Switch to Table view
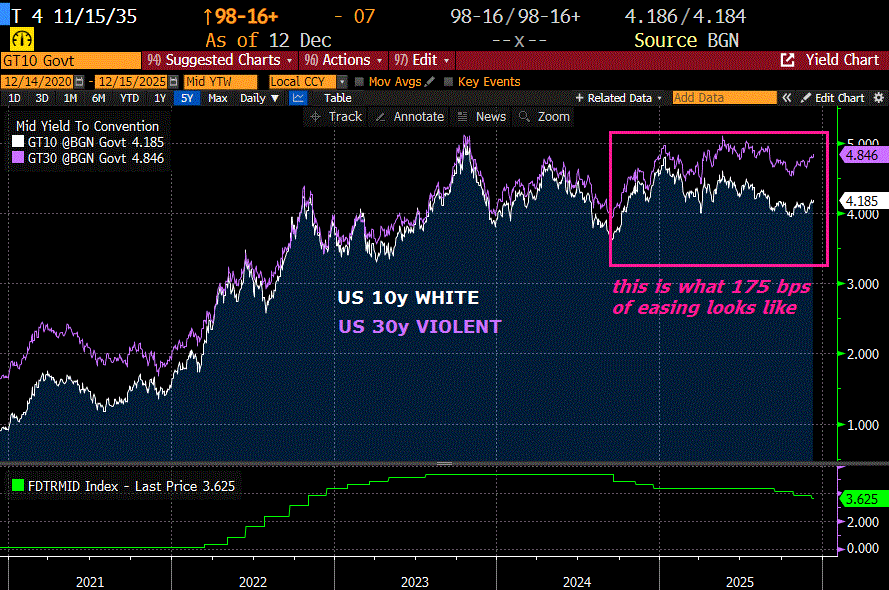The height and width of the screenshot is (590, 889). click(x=338, y=98)
